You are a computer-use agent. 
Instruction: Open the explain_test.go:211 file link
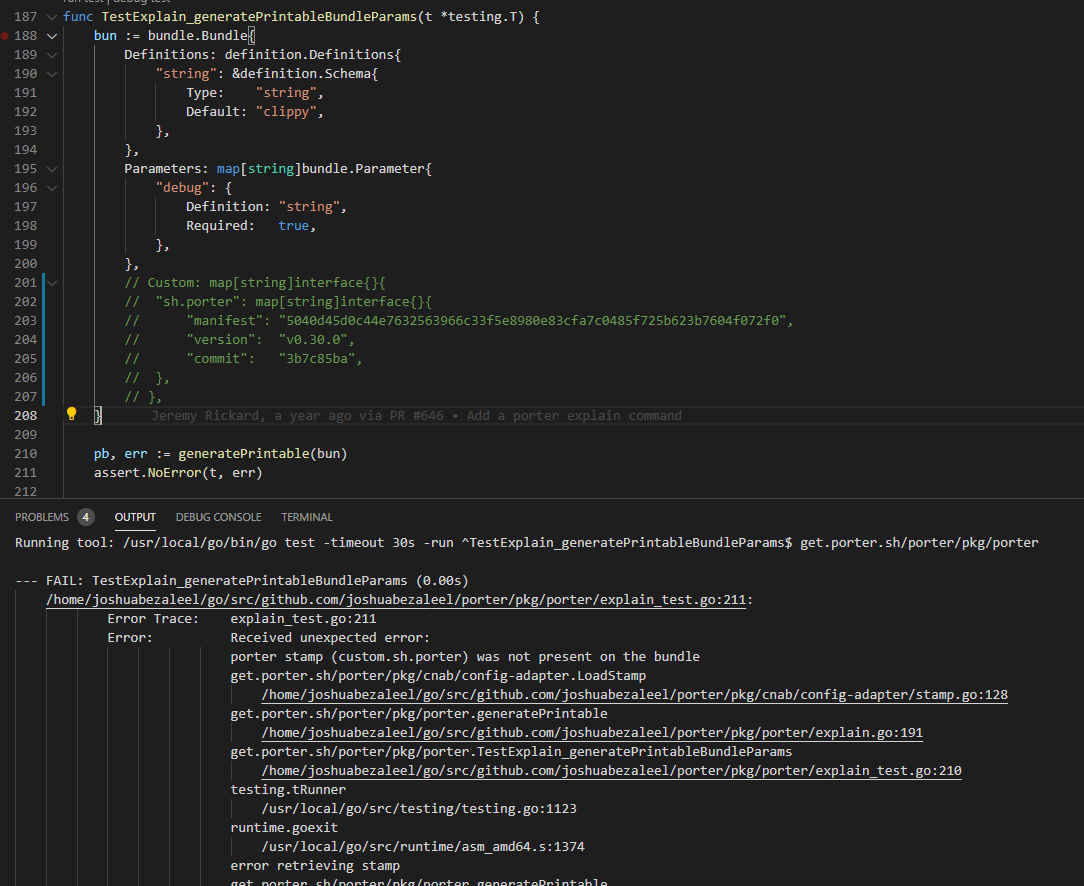[x=396, y=600]
